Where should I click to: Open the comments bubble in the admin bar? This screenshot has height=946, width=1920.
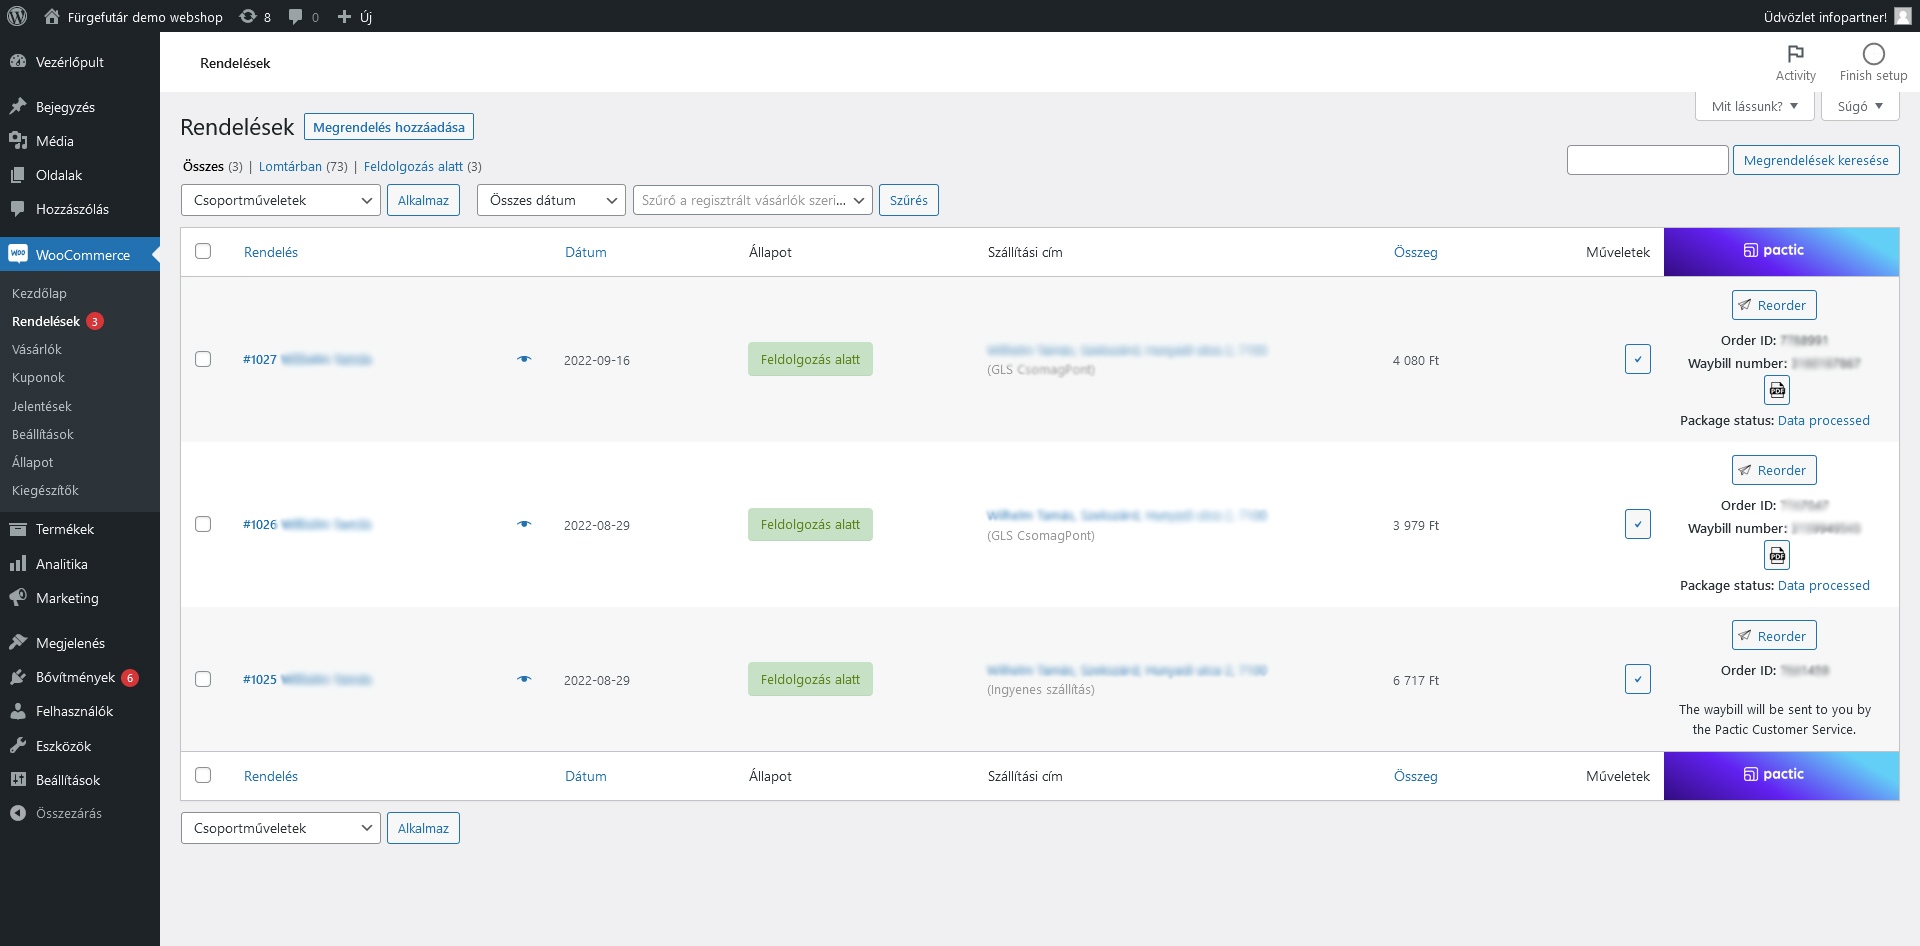pyautogui.click(x=304, y=16)
